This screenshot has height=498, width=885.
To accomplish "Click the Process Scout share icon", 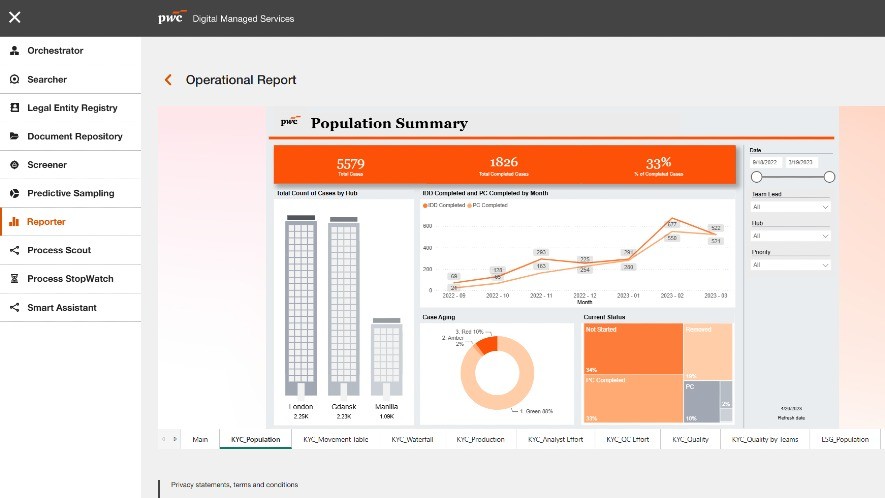I will click(15, 250).
